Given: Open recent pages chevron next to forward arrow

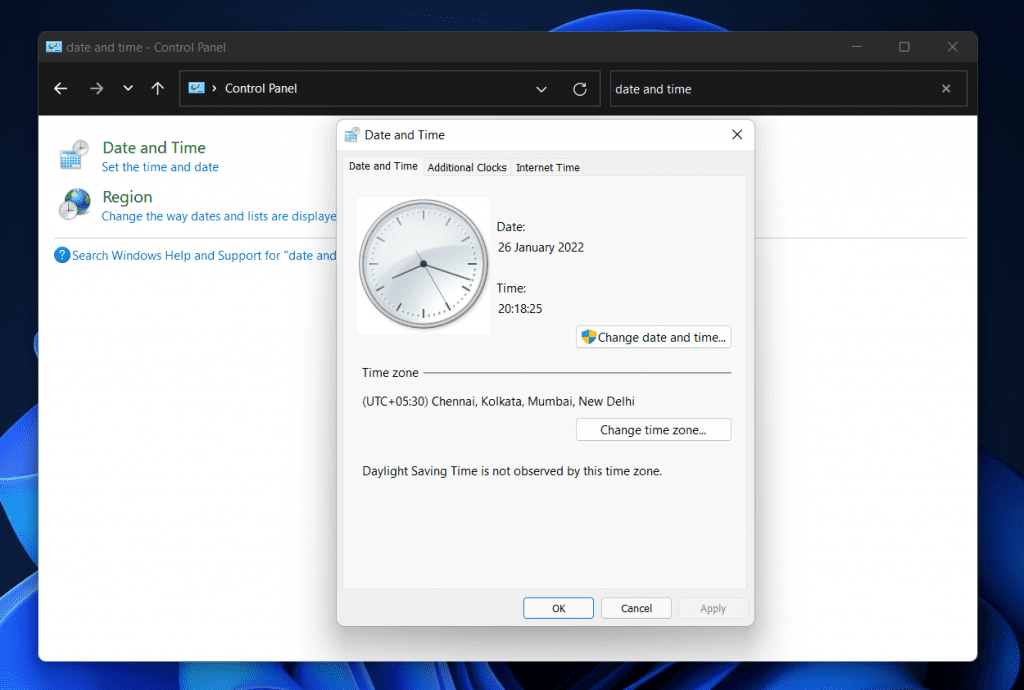Looking at the screenshot, I should pyautogui.click(x=127, y=88).
